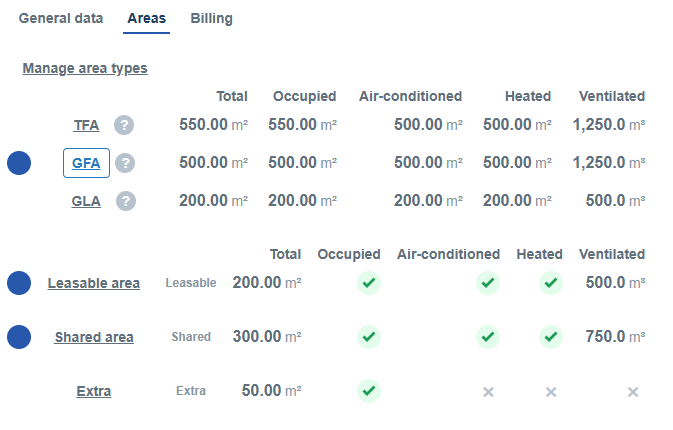Open the Leasable area link
Screen dimensions: 673x430
pos(94,283)
